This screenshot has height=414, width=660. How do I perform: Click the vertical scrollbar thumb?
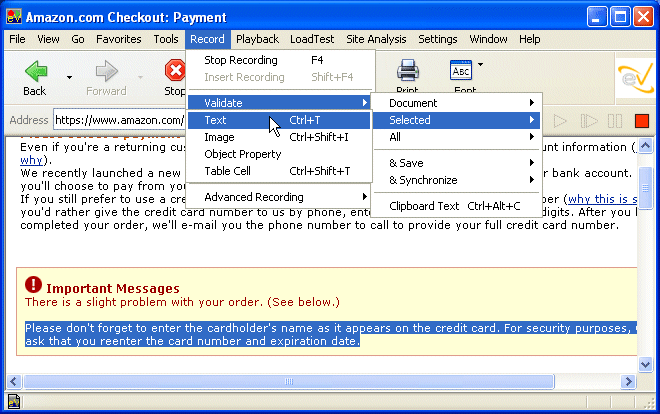click(x=645, y=188)
